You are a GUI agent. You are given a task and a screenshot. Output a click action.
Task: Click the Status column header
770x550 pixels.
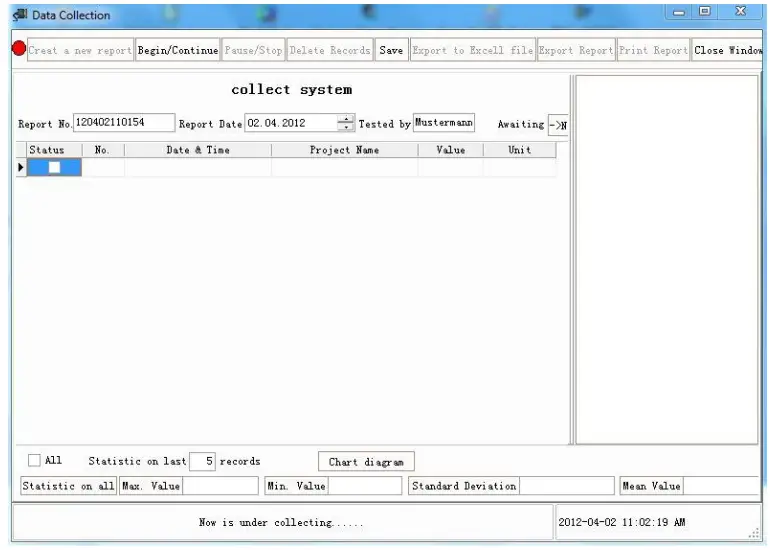[54, 150]
